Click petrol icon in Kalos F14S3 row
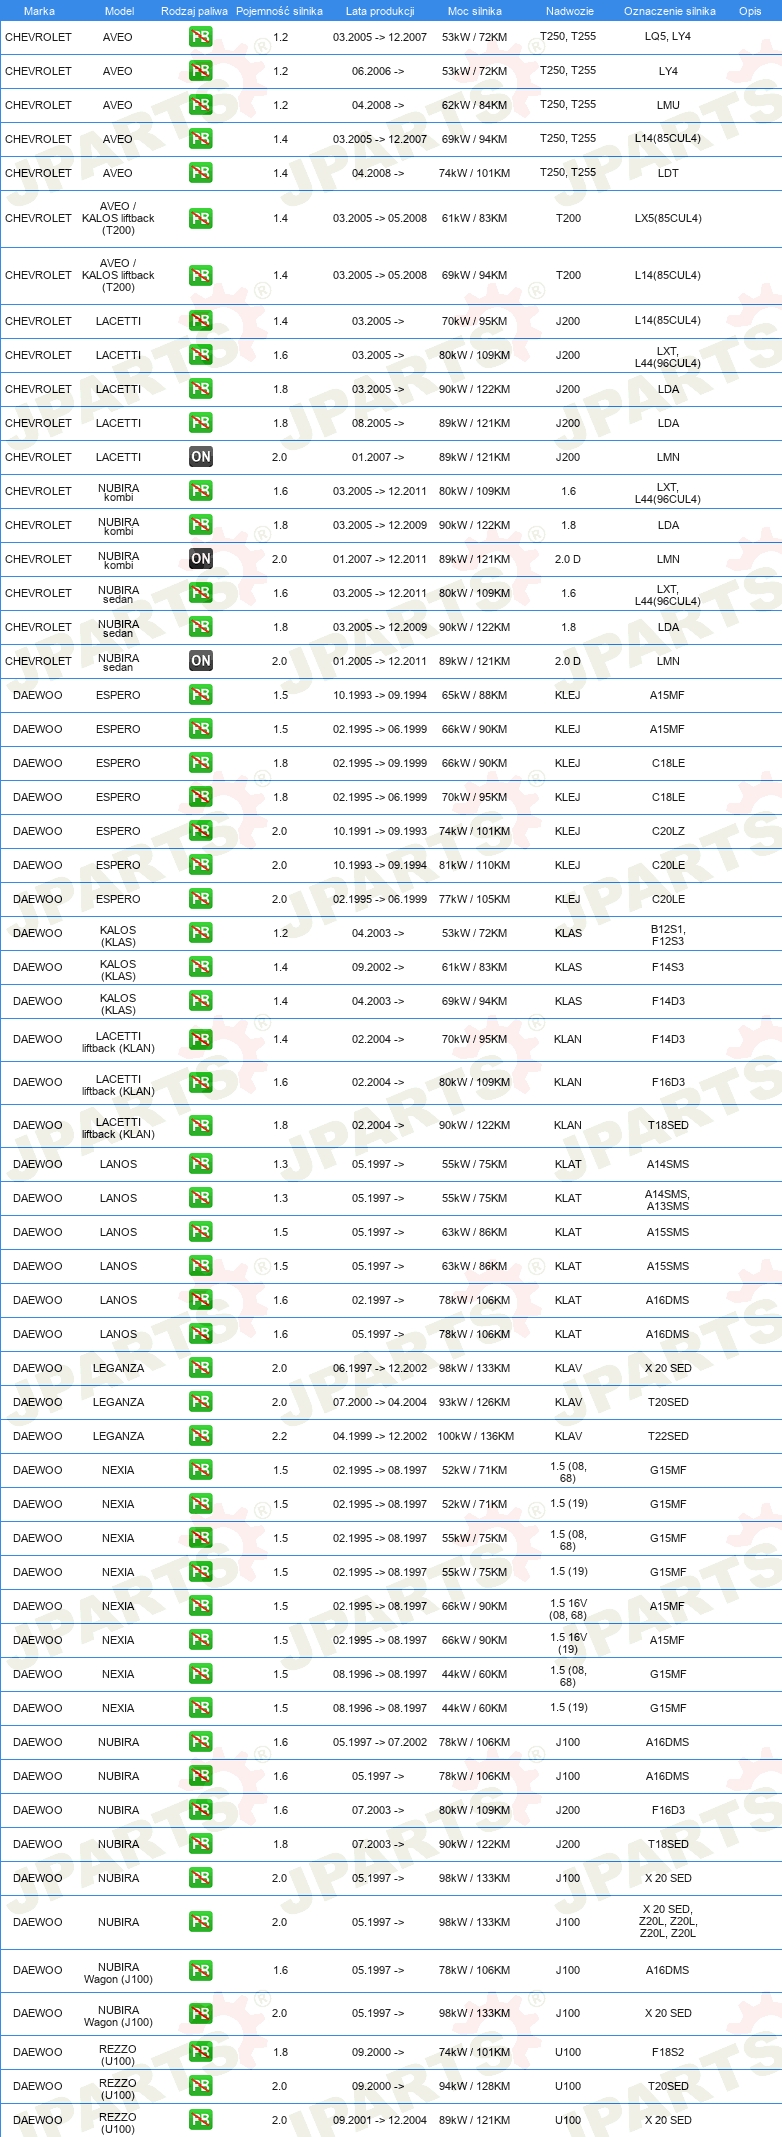 pos(201,967)
